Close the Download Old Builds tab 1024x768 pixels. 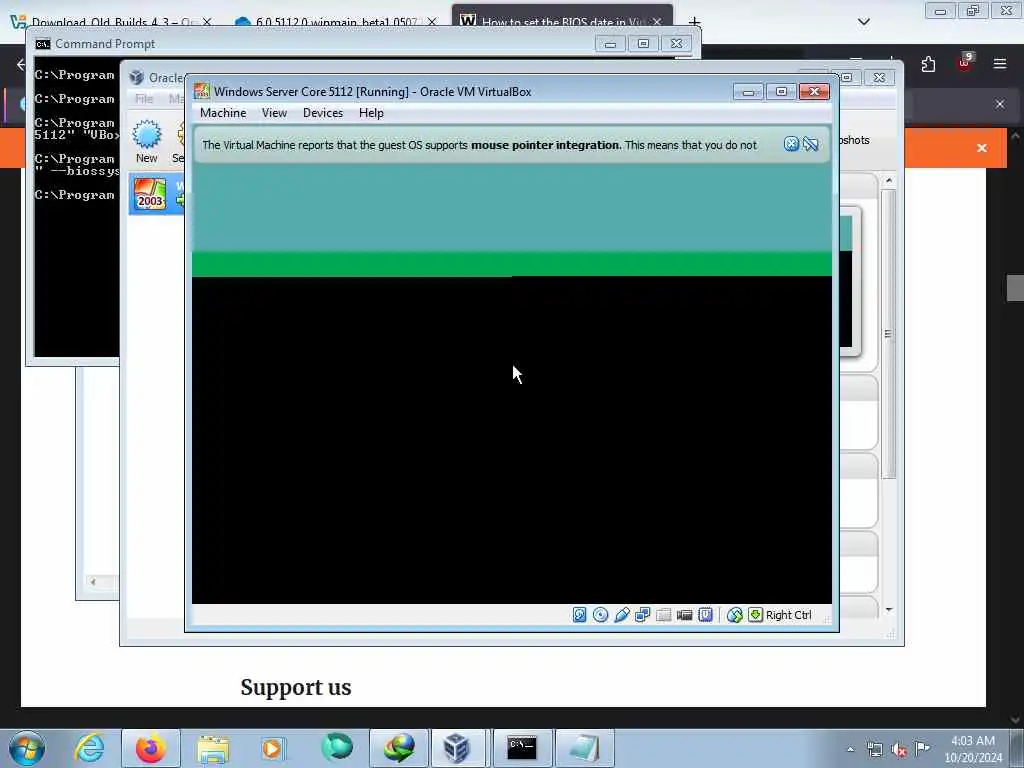click(x=207, y=22)
